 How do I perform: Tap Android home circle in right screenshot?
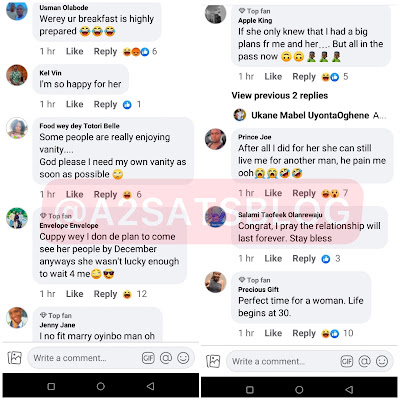pos(299,390)
